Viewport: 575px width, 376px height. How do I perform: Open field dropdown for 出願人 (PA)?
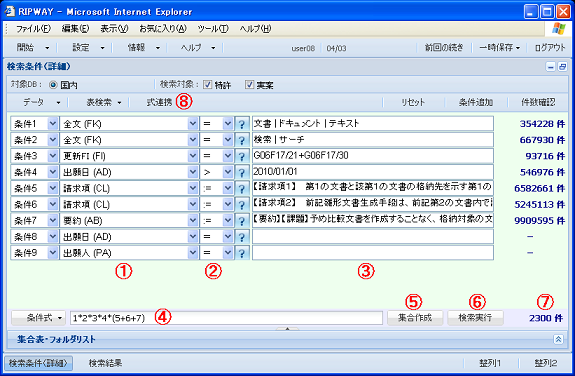(x=193, y=253)
